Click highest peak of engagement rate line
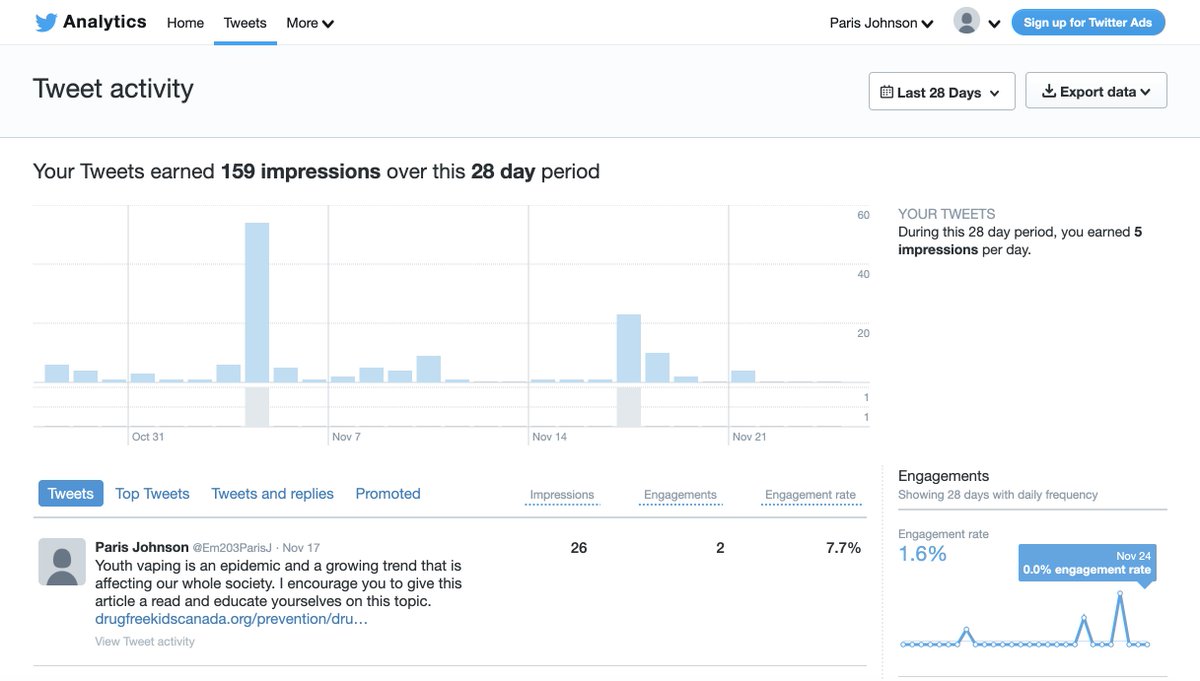 pos(1119,593)
